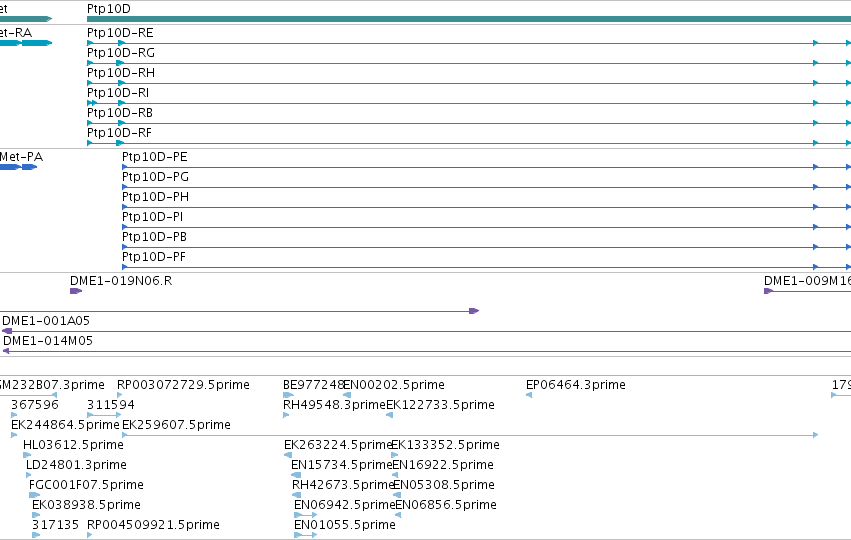The width and height of the screenshot is (851, 540).
Task: Click the 311594 feature label
Action: (x=111, y=405)
